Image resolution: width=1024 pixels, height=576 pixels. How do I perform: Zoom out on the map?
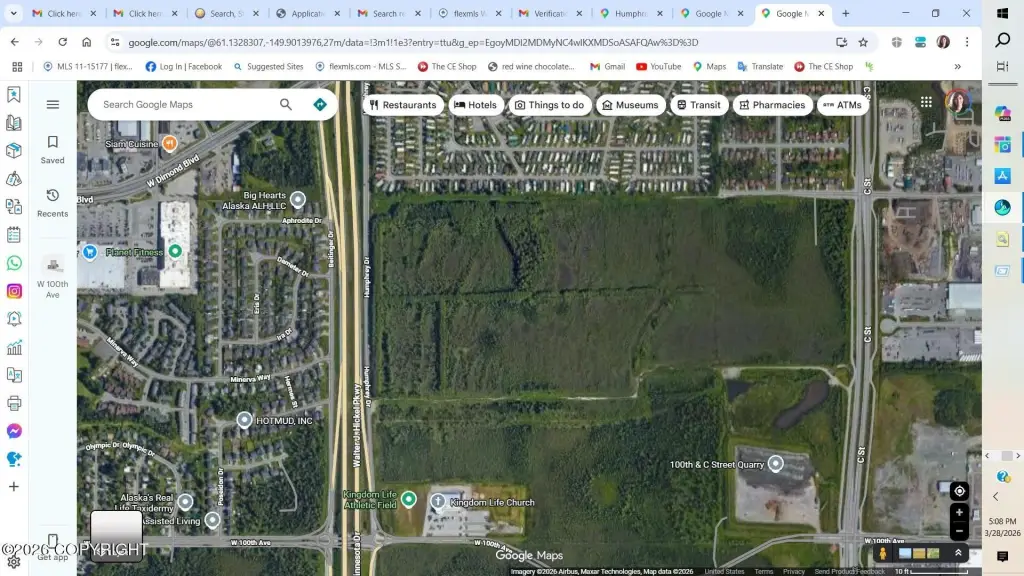959,532
